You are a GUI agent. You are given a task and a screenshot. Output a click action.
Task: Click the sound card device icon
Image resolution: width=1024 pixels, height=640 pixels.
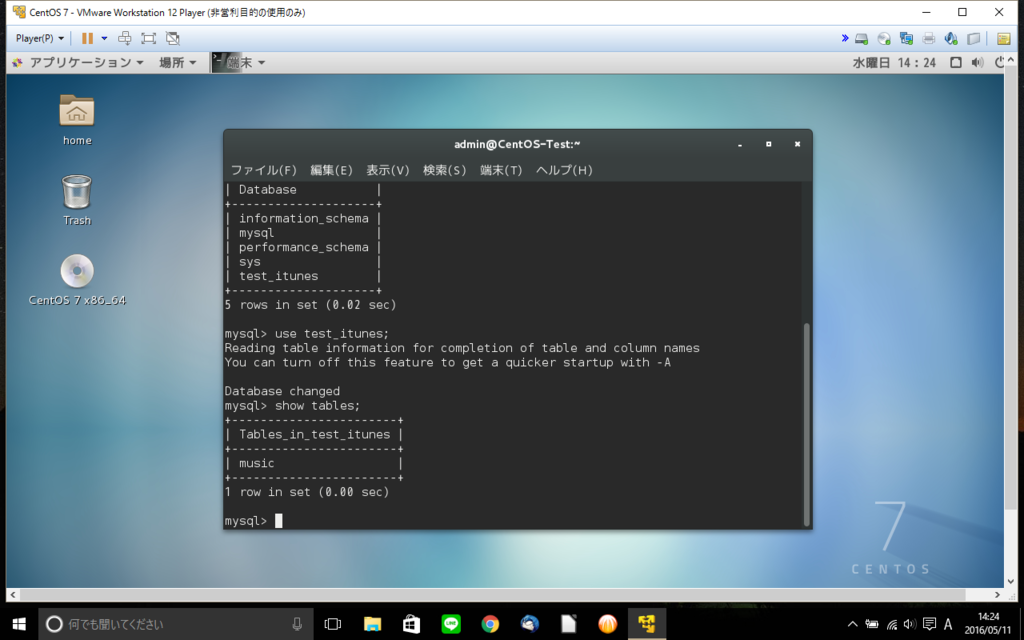click(950, 39)
